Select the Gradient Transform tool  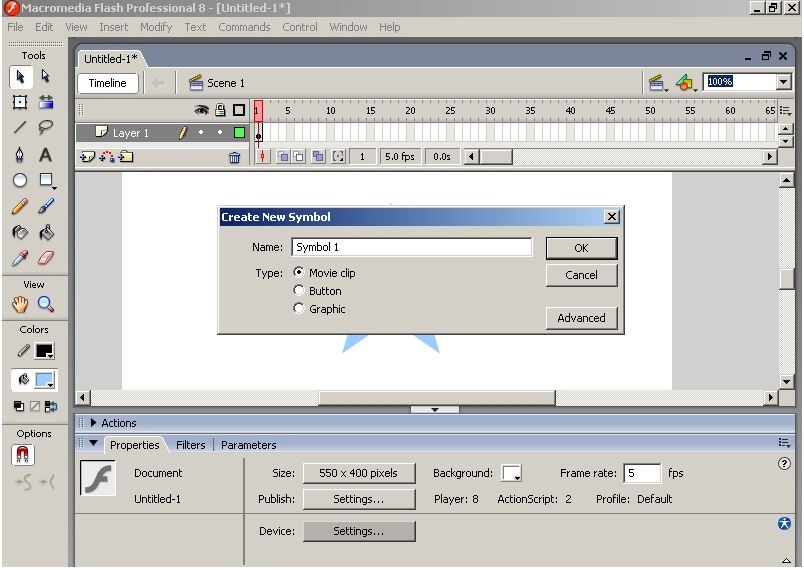tap(46, 102)
